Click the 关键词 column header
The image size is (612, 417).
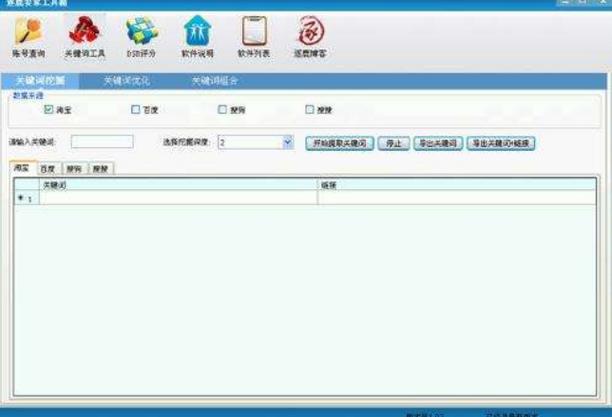pyautogui.click(x=178, y=185)
